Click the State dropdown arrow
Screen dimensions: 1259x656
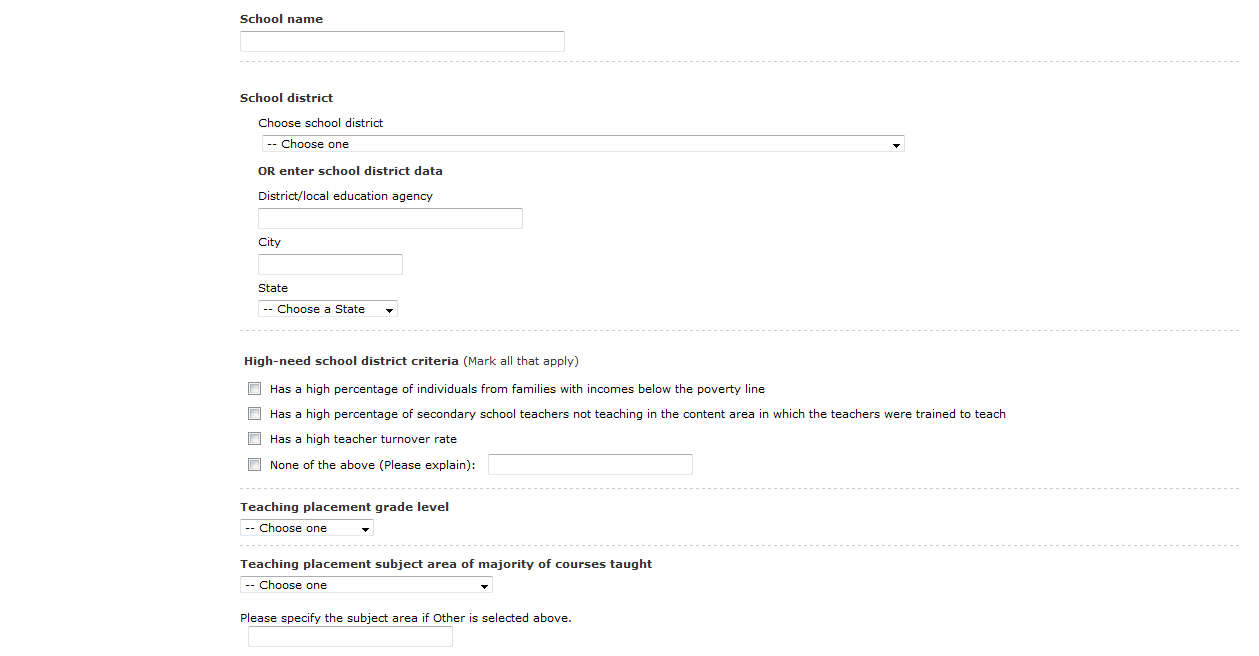point(389,310)
